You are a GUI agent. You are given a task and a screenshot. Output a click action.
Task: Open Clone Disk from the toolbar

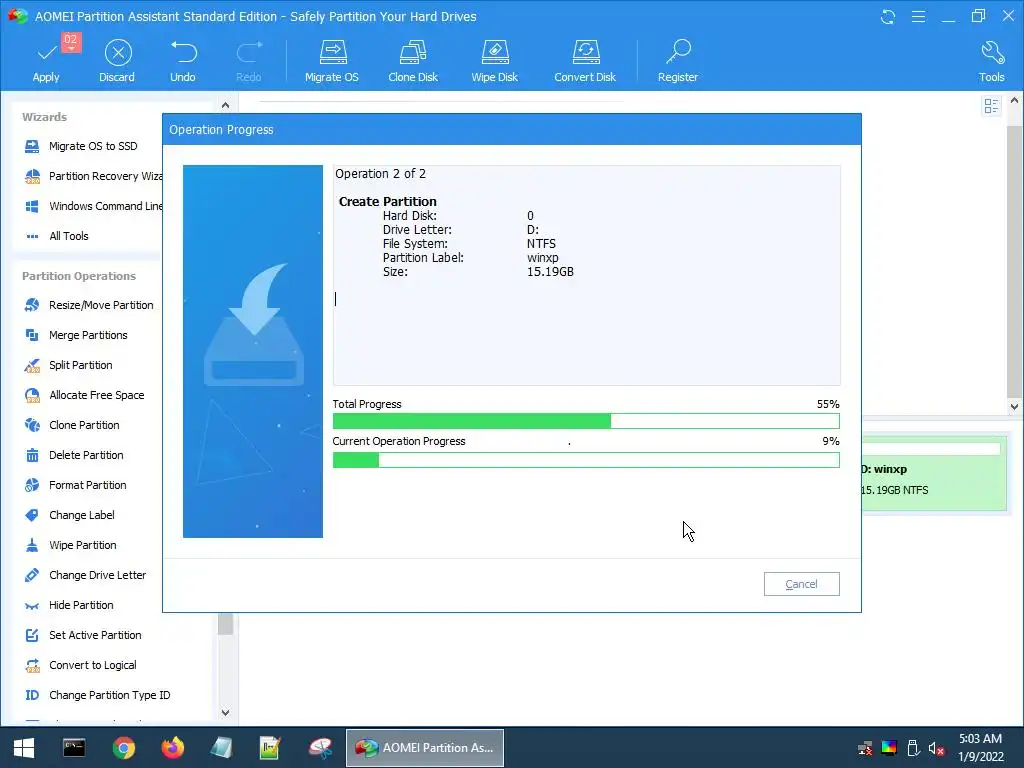pyautogui.click(x=413, y=61)
